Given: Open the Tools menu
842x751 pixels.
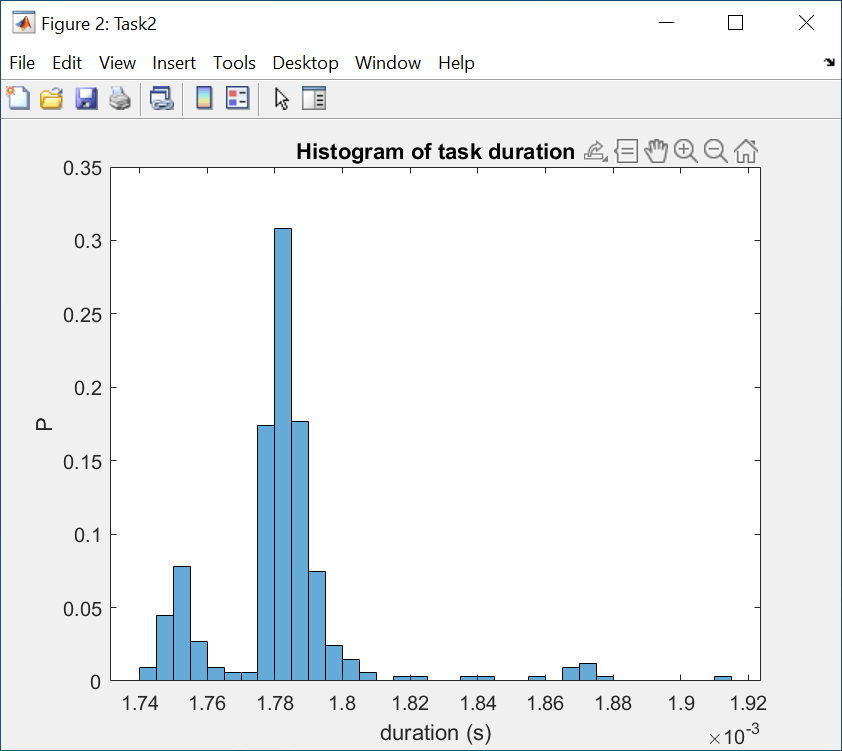Looking at the screenshot, I should 234,63.
